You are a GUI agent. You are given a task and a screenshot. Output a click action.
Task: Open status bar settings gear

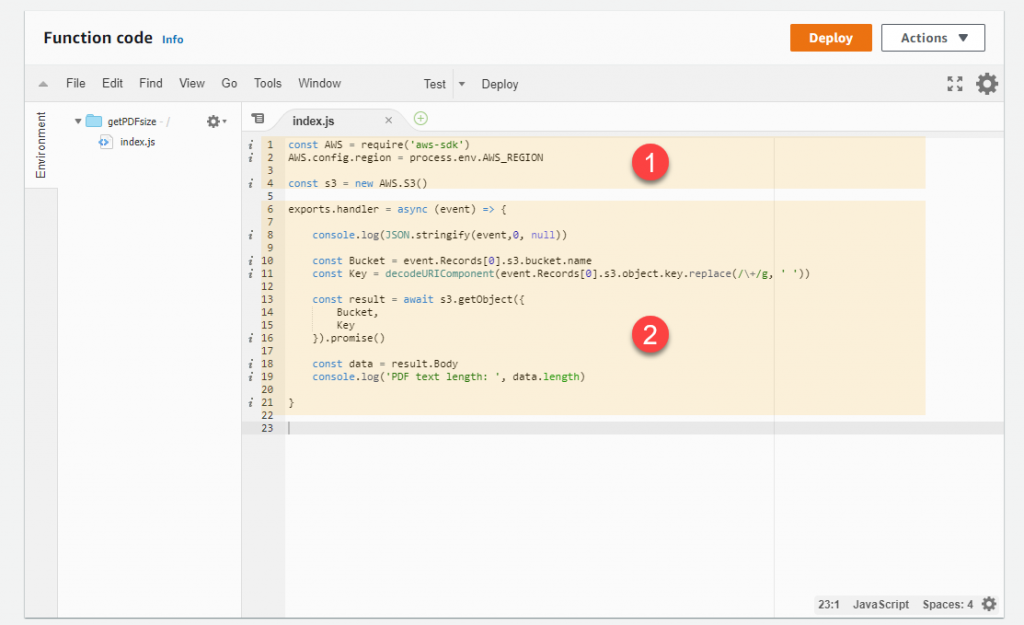click(x=988, y=604)
